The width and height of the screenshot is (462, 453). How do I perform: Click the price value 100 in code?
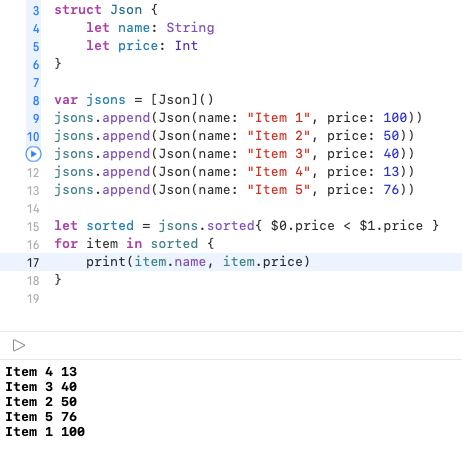pyautogui.click(x=395, y=118)
